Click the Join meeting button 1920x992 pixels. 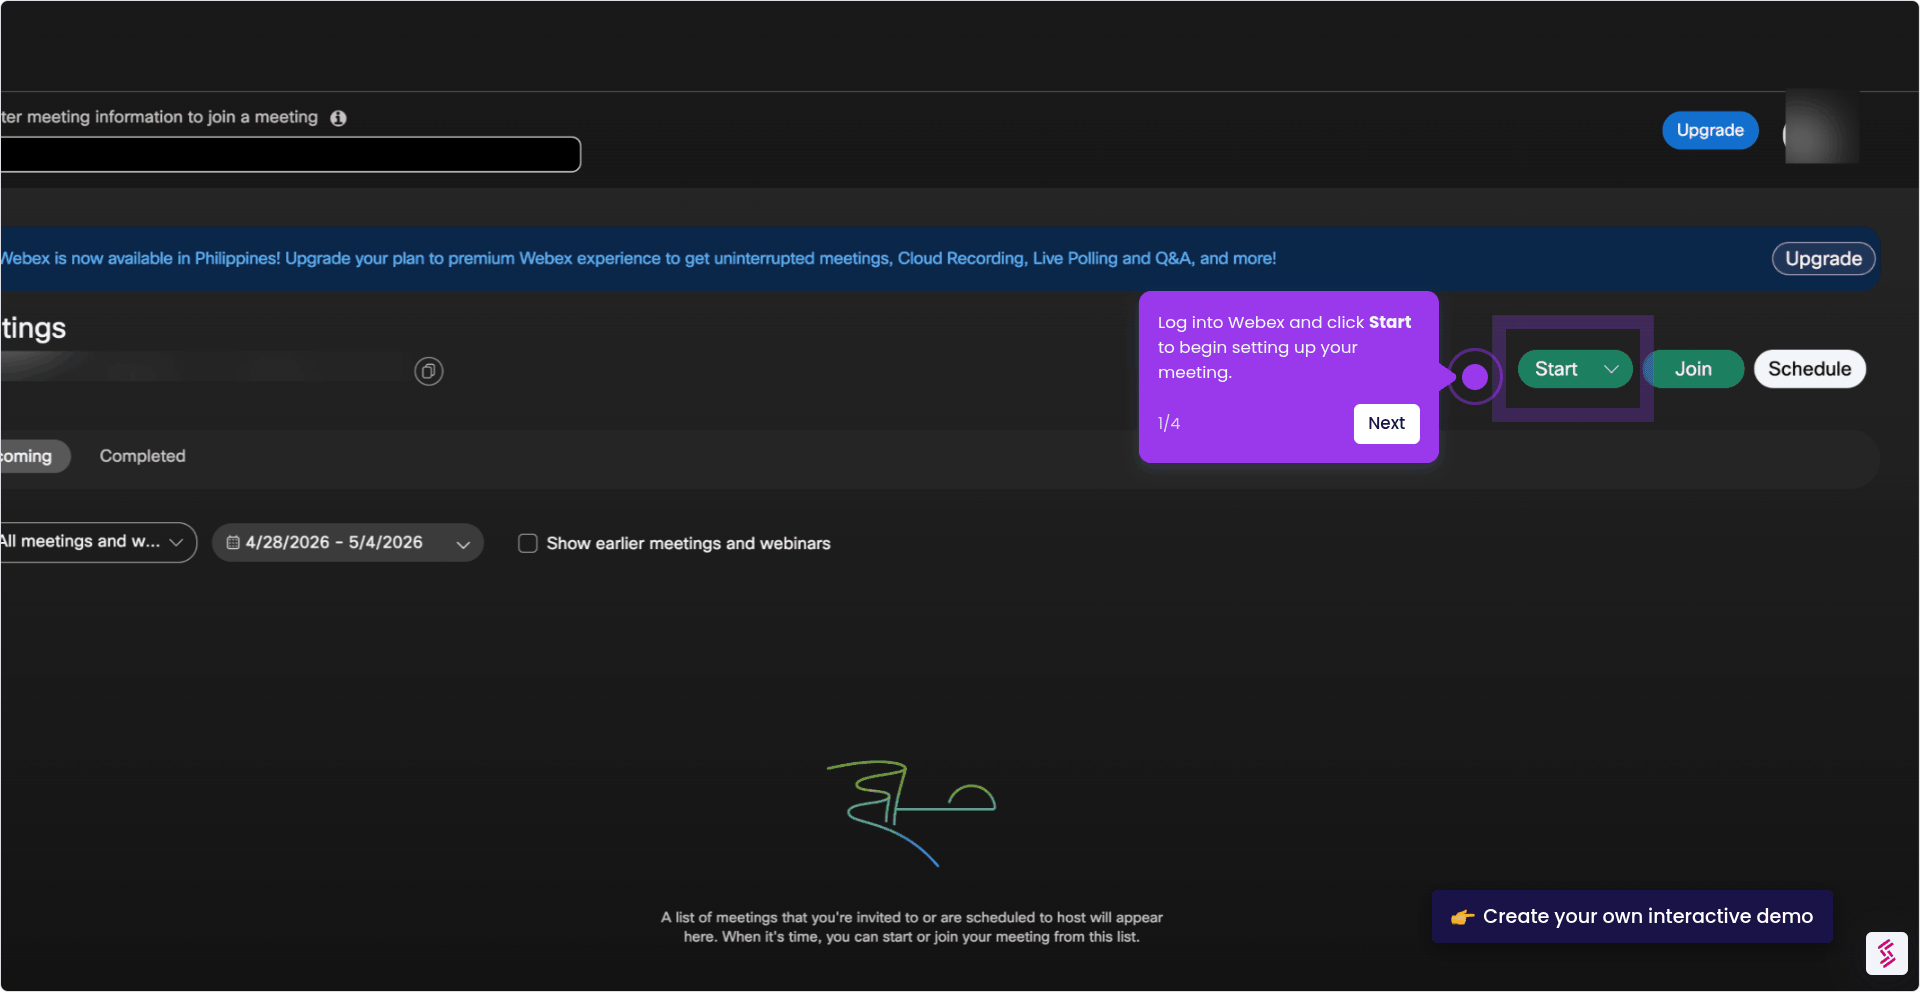(x=1693, y=369)
